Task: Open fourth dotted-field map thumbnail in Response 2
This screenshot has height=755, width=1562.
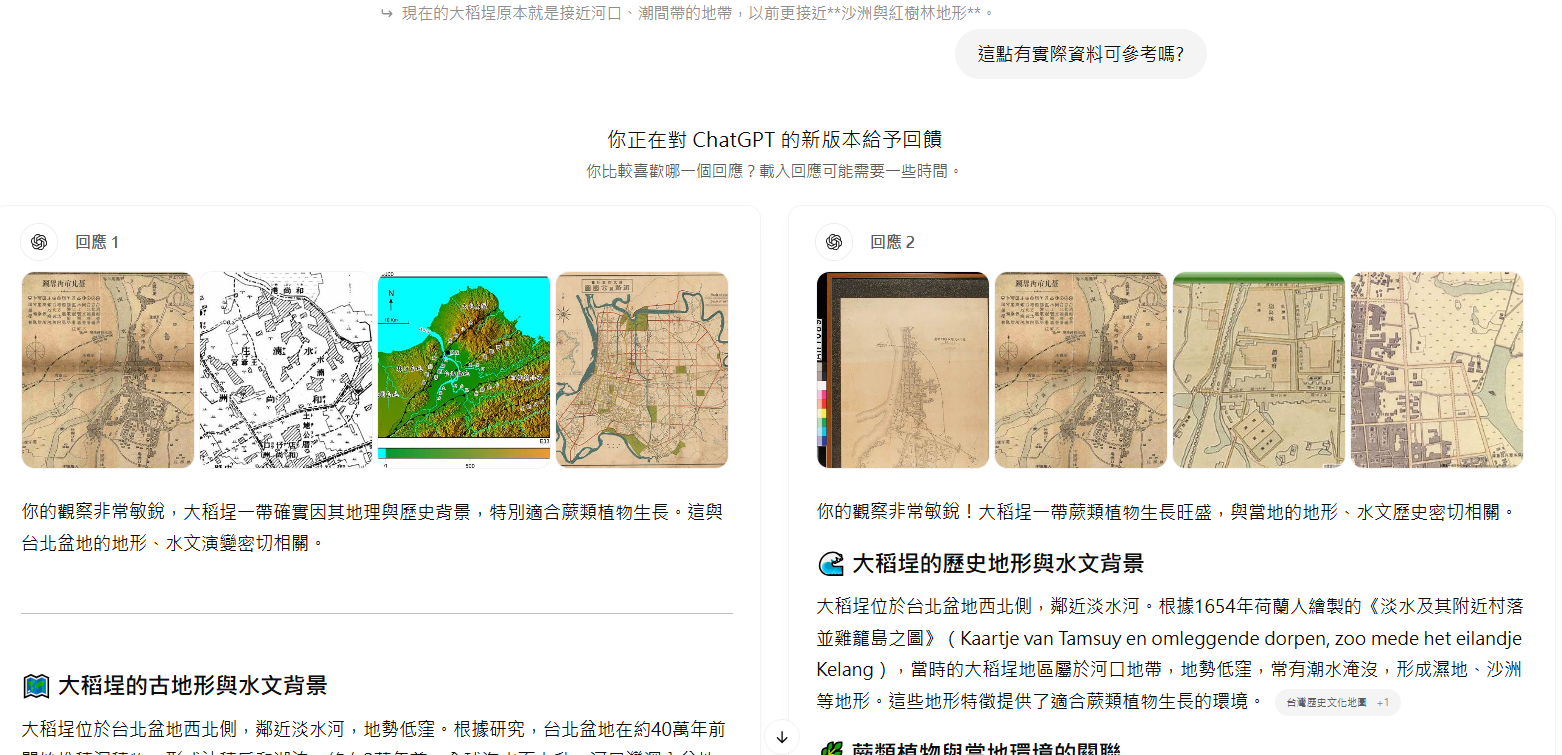Action: 1437,370
